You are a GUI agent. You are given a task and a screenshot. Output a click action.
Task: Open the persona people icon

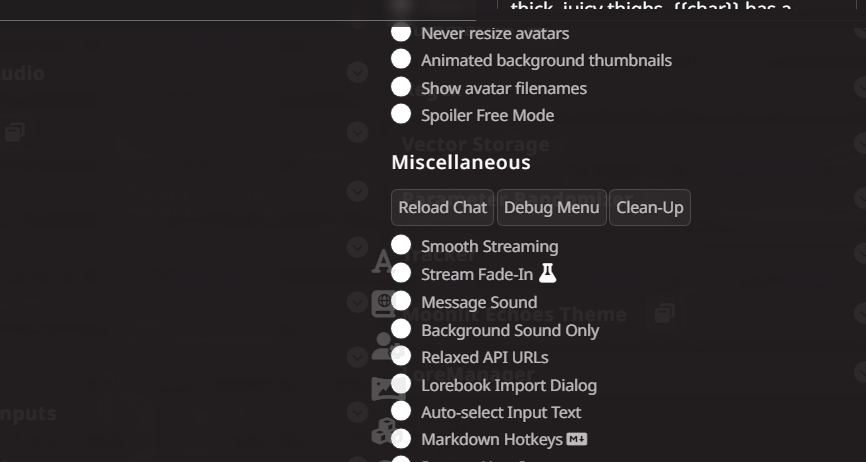(x=385, y=346)
